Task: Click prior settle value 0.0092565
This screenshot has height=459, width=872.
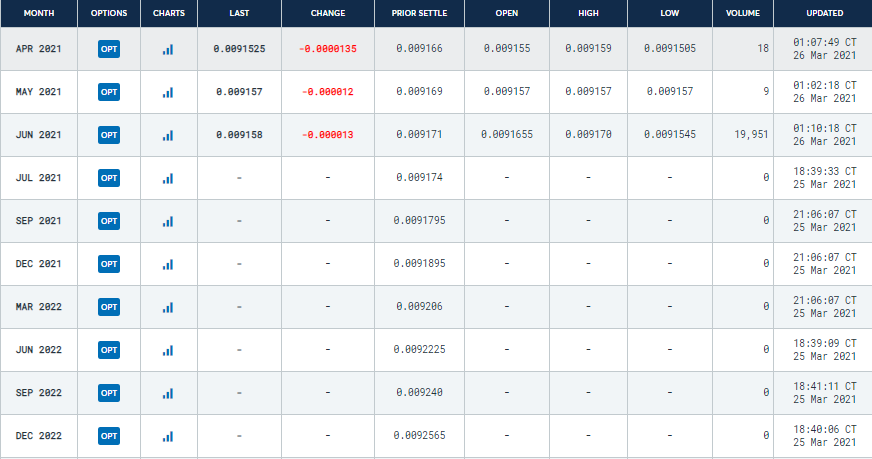Action: pos(419,435)
